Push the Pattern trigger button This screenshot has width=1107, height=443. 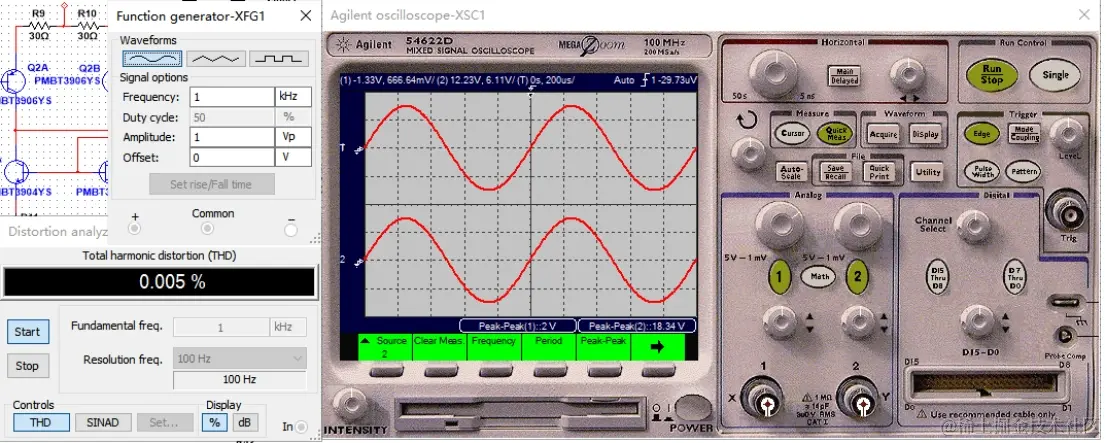click(1024, 172)
